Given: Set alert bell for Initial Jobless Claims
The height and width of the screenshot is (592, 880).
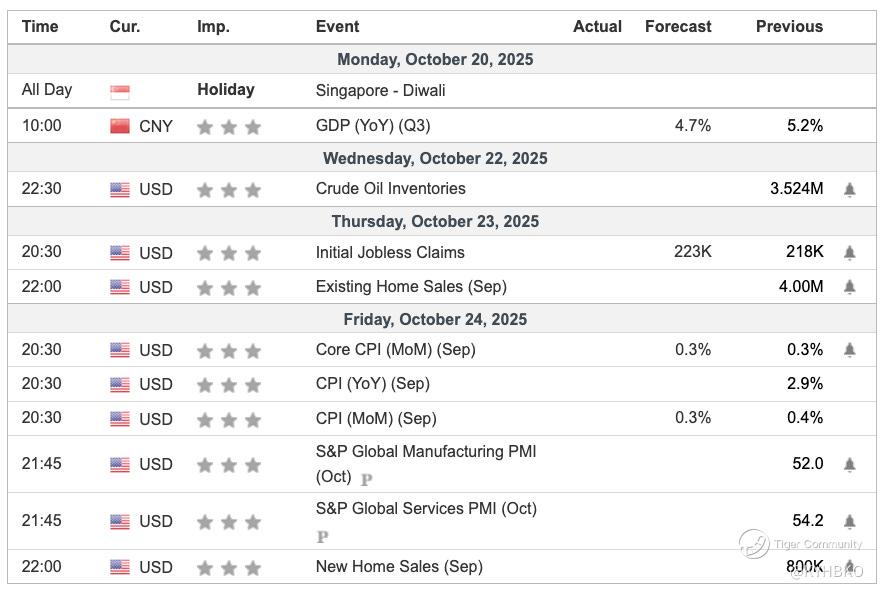Looking at the screenshot, I should [x=849, y=253].
